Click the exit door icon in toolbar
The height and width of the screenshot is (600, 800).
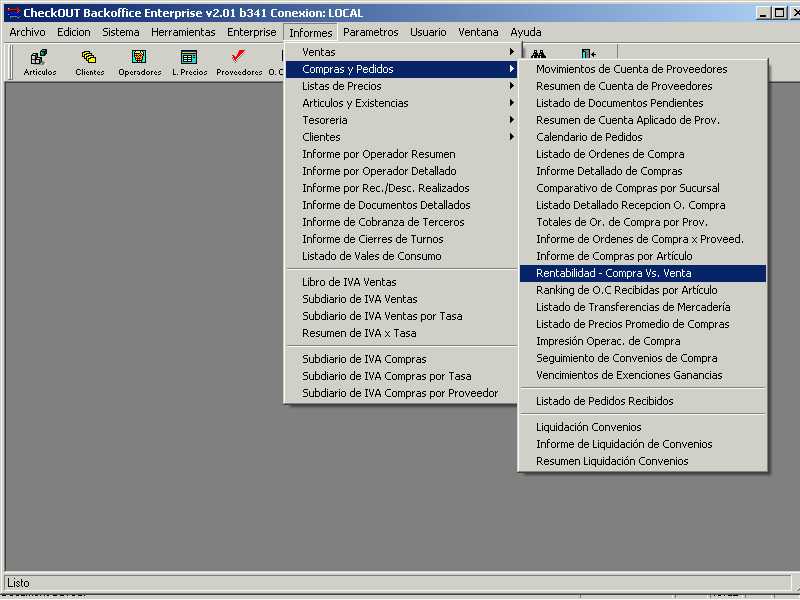(588, 54)
